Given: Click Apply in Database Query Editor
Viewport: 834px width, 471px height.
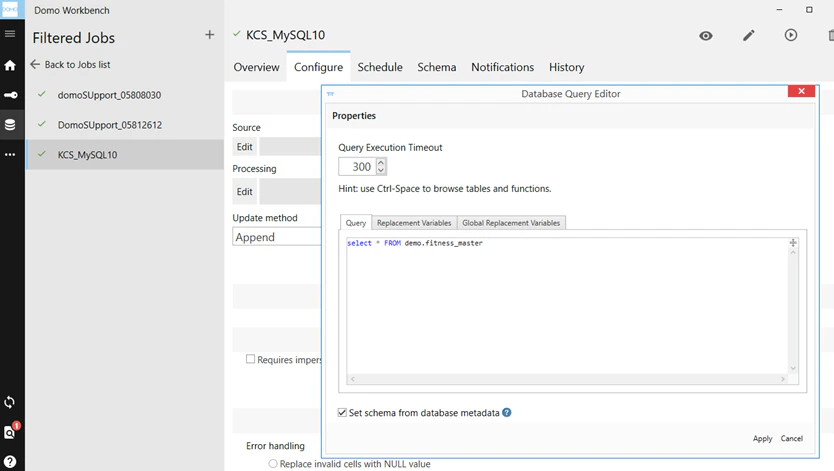Looking at the screenshot, I should pyautogui.click(x=762, y=439).
